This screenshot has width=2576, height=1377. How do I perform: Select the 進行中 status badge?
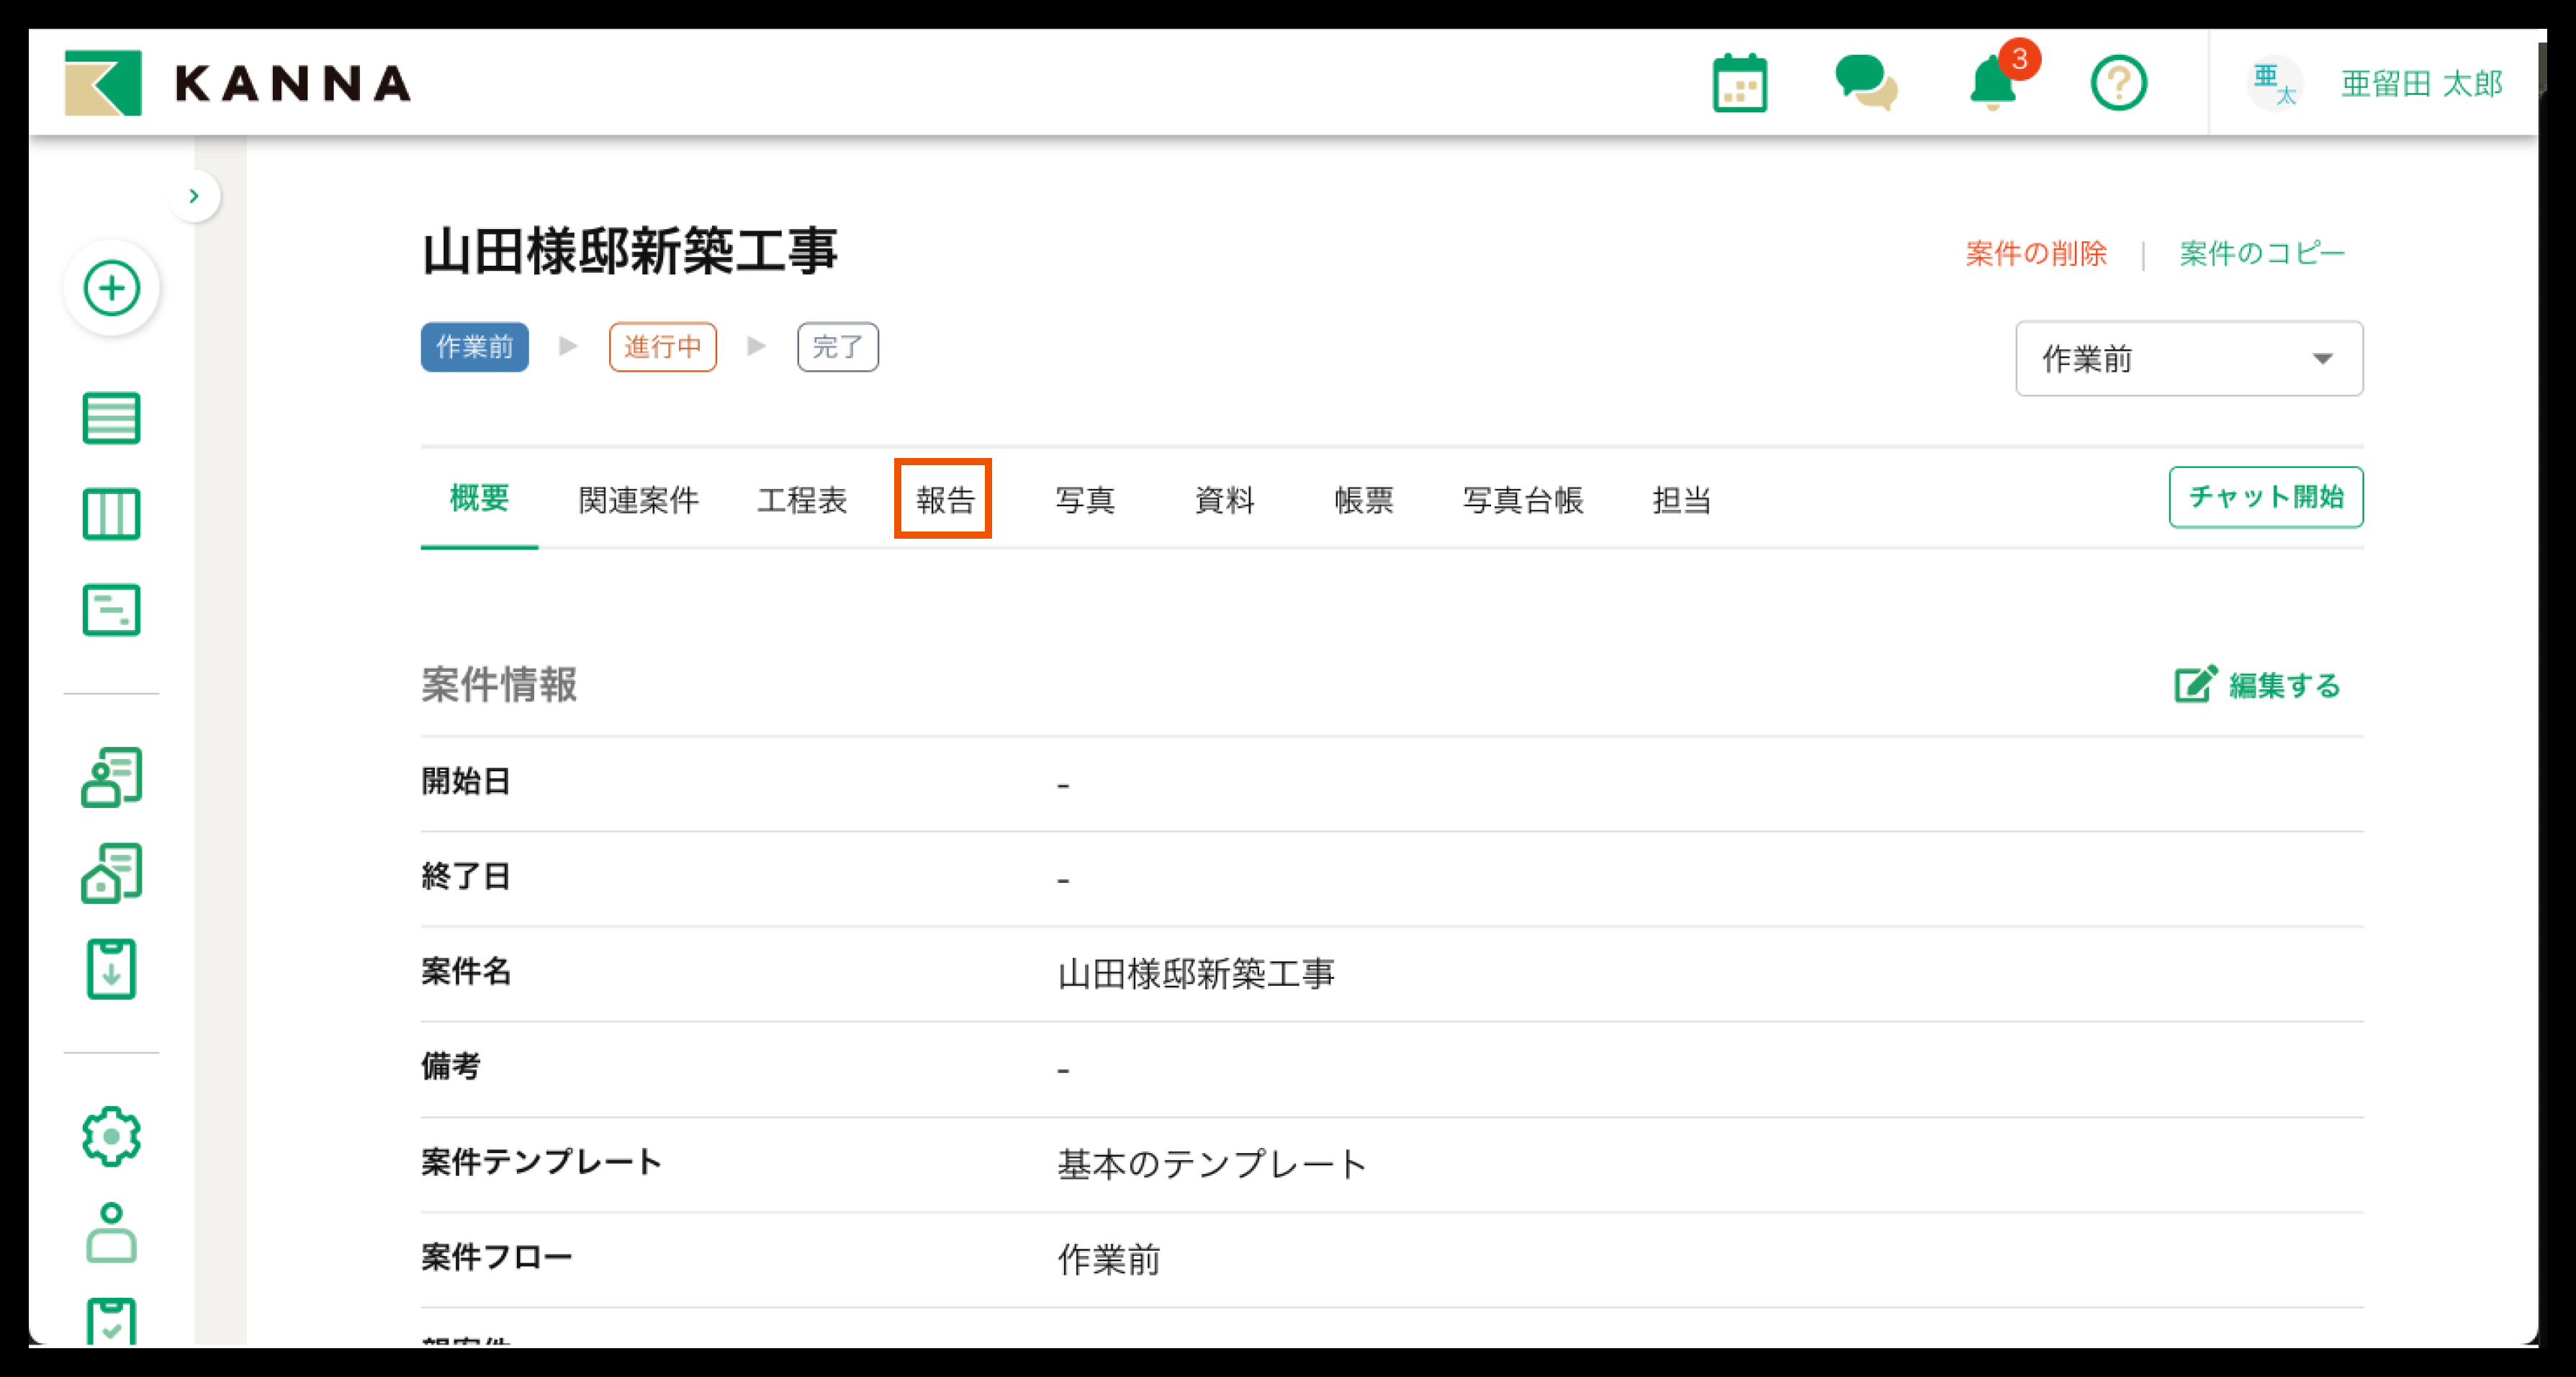point(662,347)
